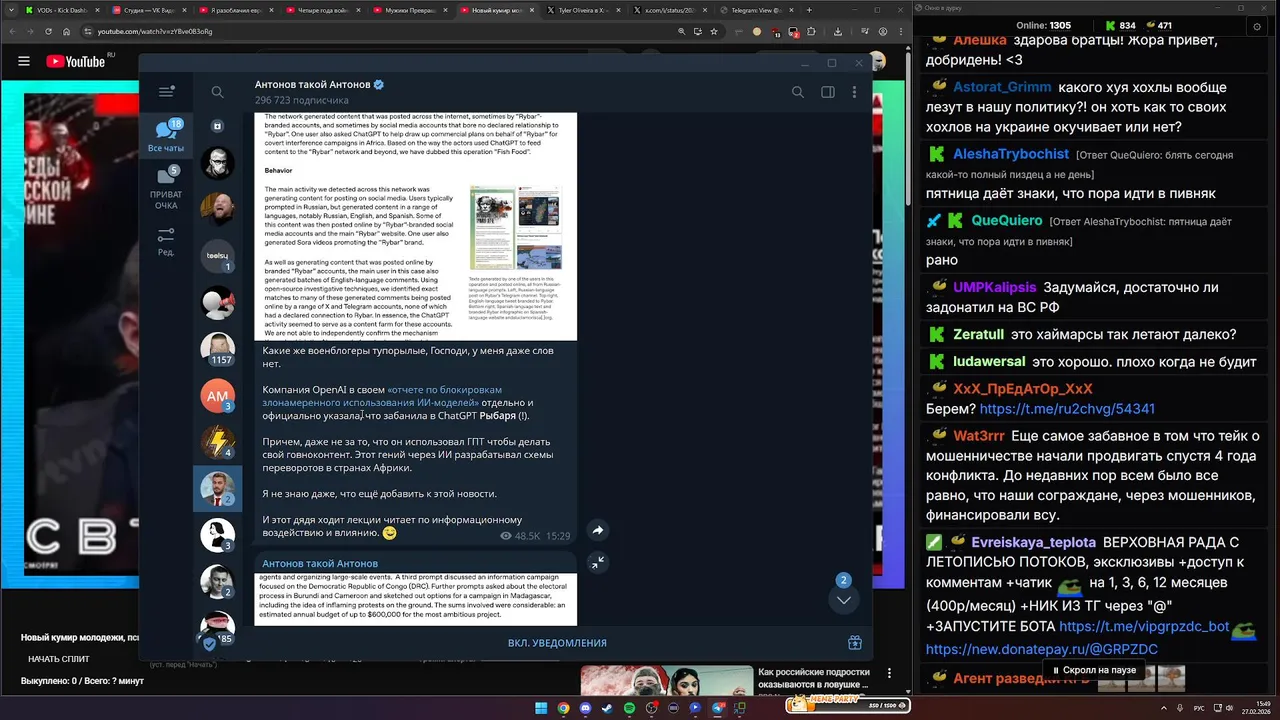
Task: Open the t.me/vipgrpzdc_bot link in chat
Action: 1144,626
